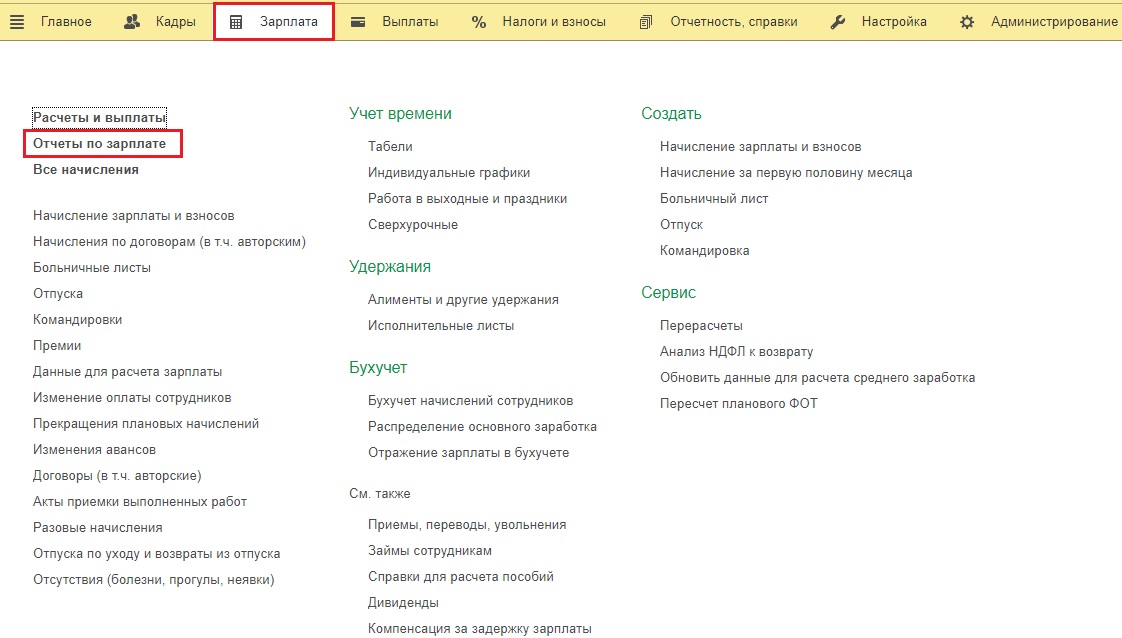Open the Дивиденды link
The height and width of the screenshot is (638, 1122).
(403, 603)
